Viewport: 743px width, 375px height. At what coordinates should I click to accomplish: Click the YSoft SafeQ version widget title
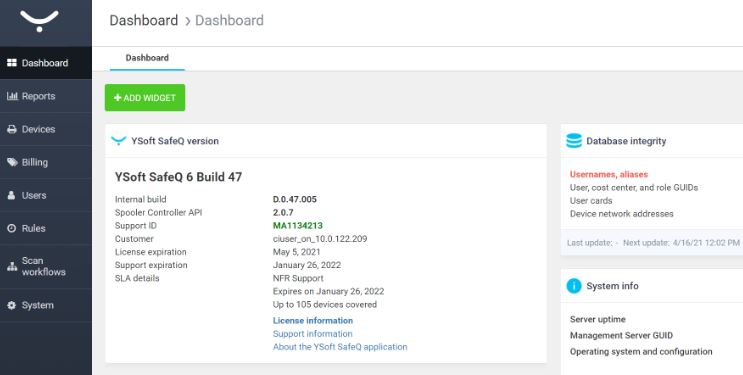tap(175, 141)
